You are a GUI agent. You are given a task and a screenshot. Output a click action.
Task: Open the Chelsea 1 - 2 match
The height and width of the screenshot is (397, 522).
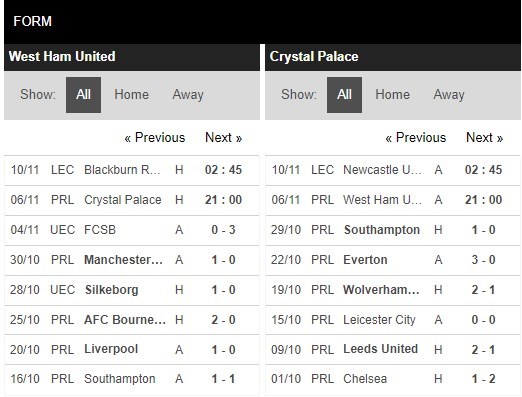pyautogui.click(x=393, y=379)
